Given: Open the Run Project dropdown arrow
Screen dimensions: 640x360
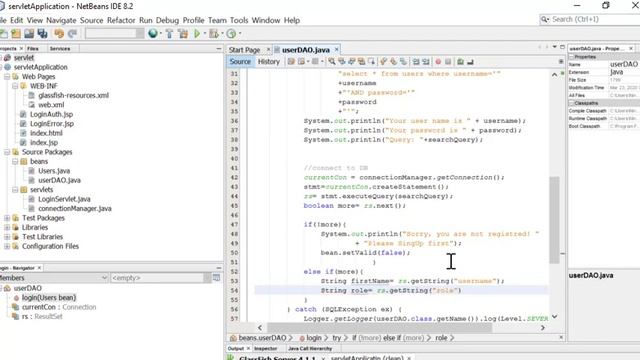Looking at the screenshot, I should coord(204,33).
